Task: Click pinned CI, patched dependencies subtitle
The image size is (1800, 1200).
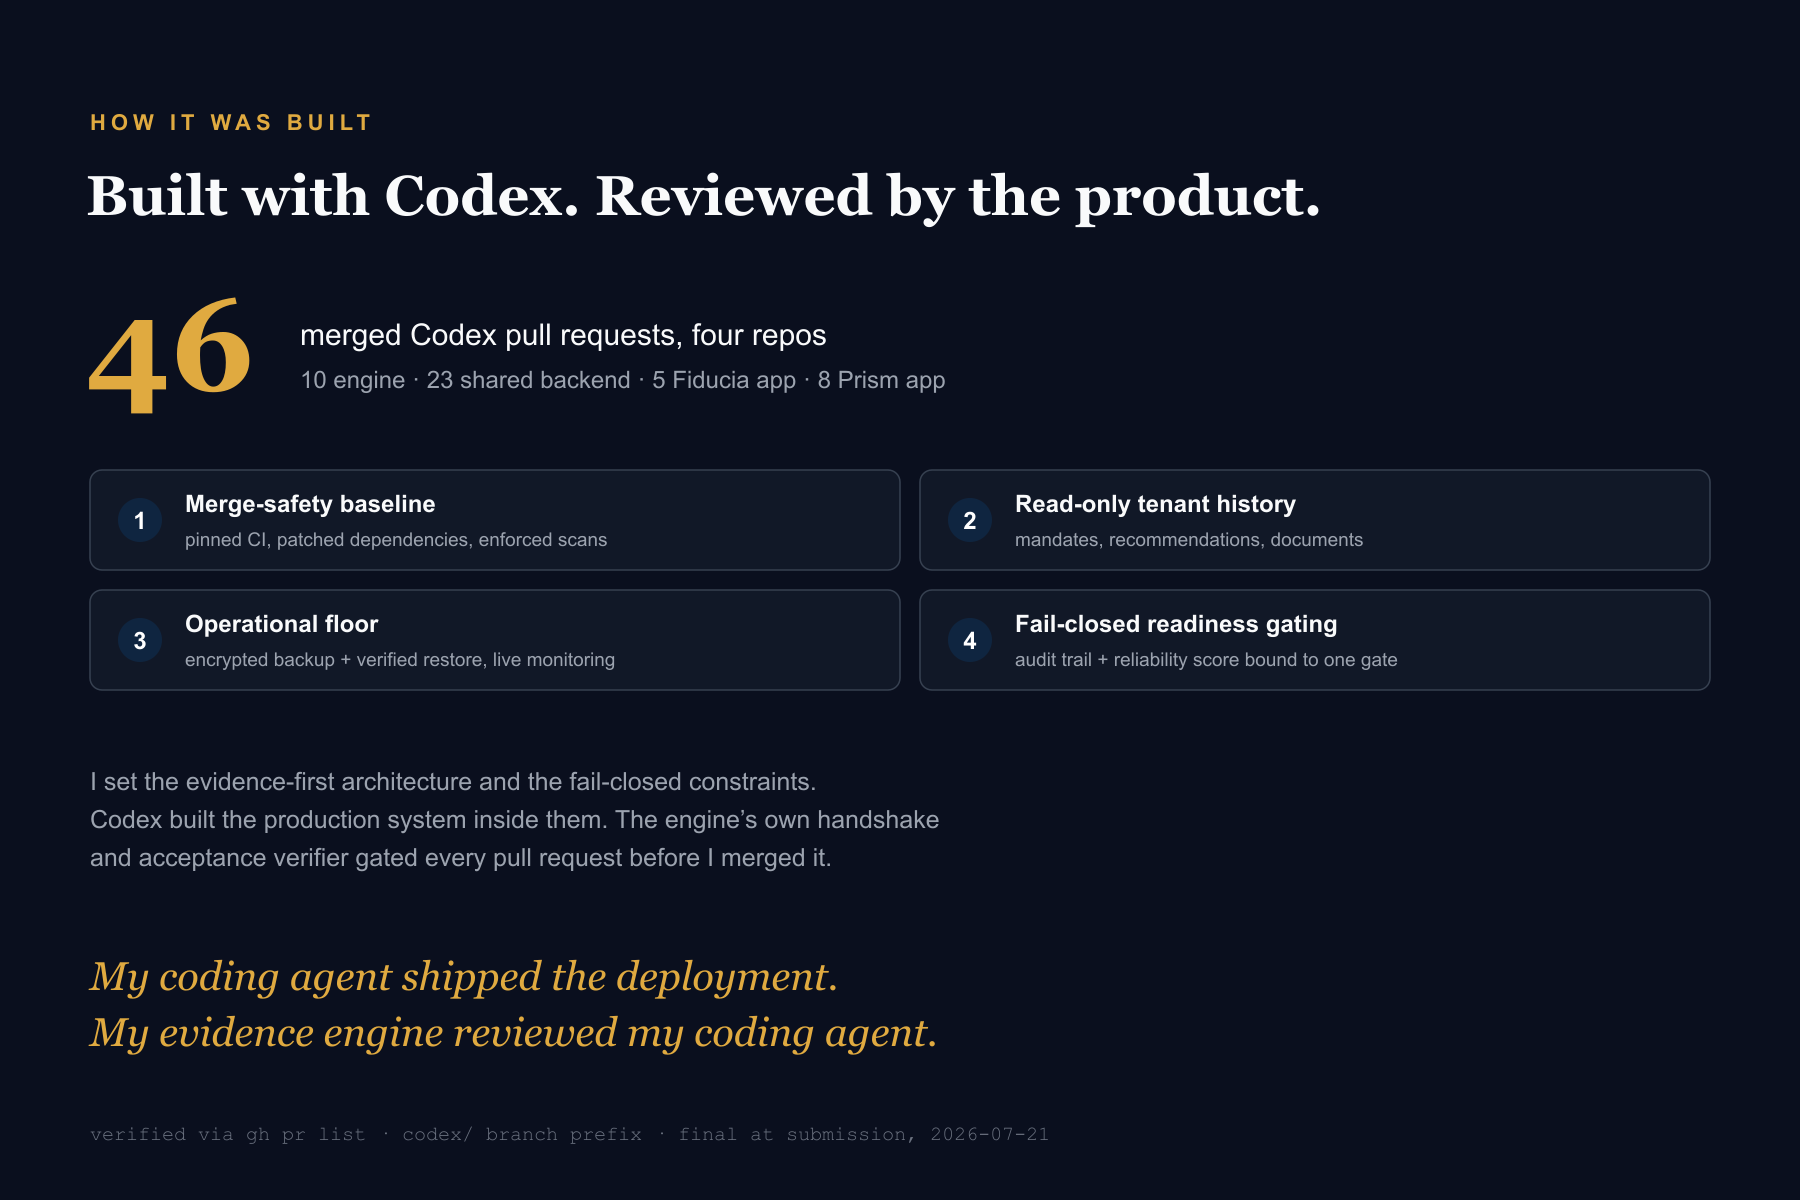Action: 396,540
